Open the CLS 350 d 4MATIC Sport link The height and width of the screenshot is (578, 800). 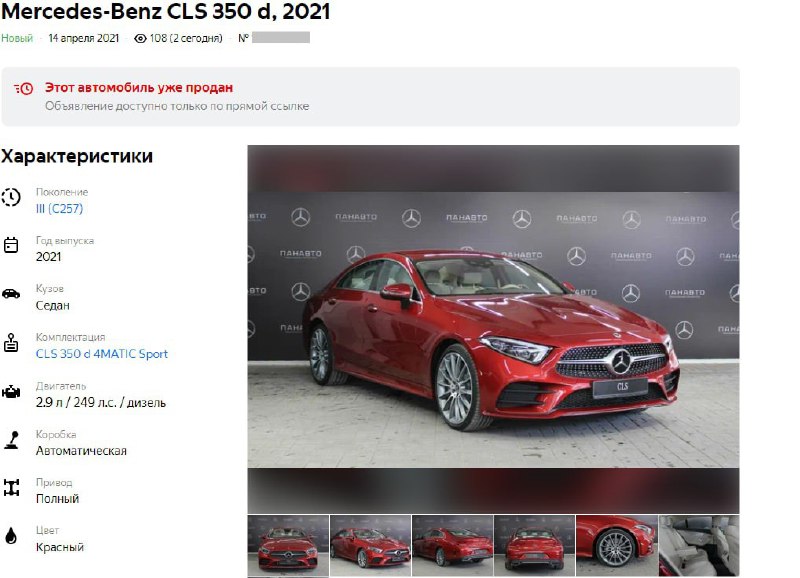click(102, 354)
